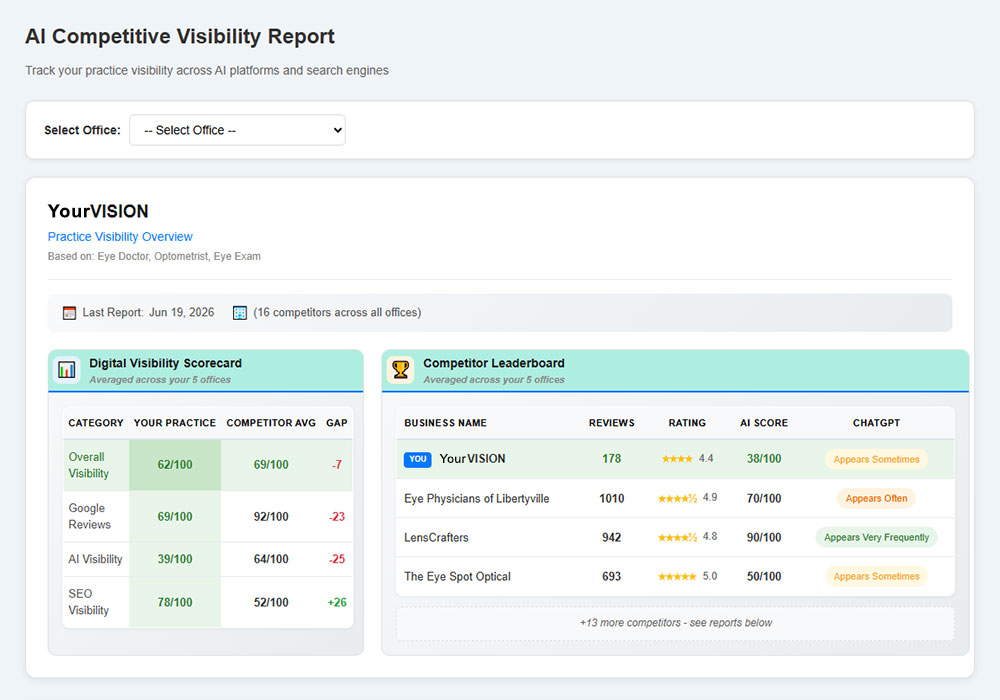Select the AI Visibility row label
Screen dimensions: 1000x700
tap(95, 559)
